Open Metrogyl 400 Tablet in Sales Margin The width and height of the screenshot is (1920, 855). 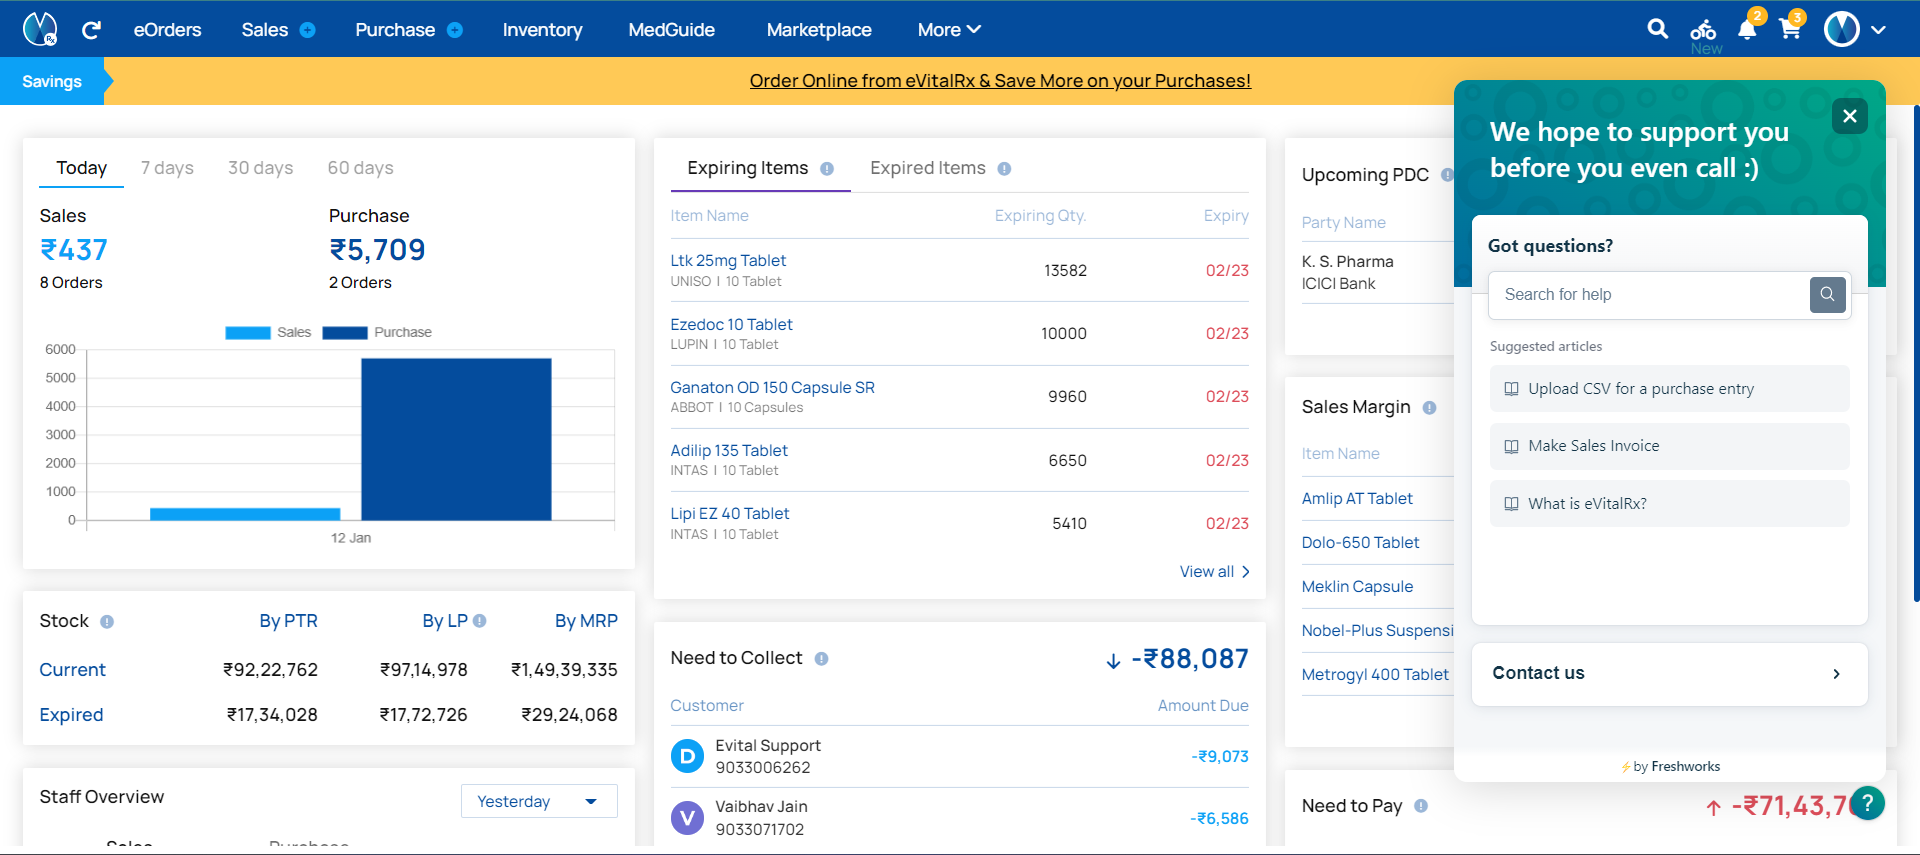pyautogui.click(x=1375, y=675)
